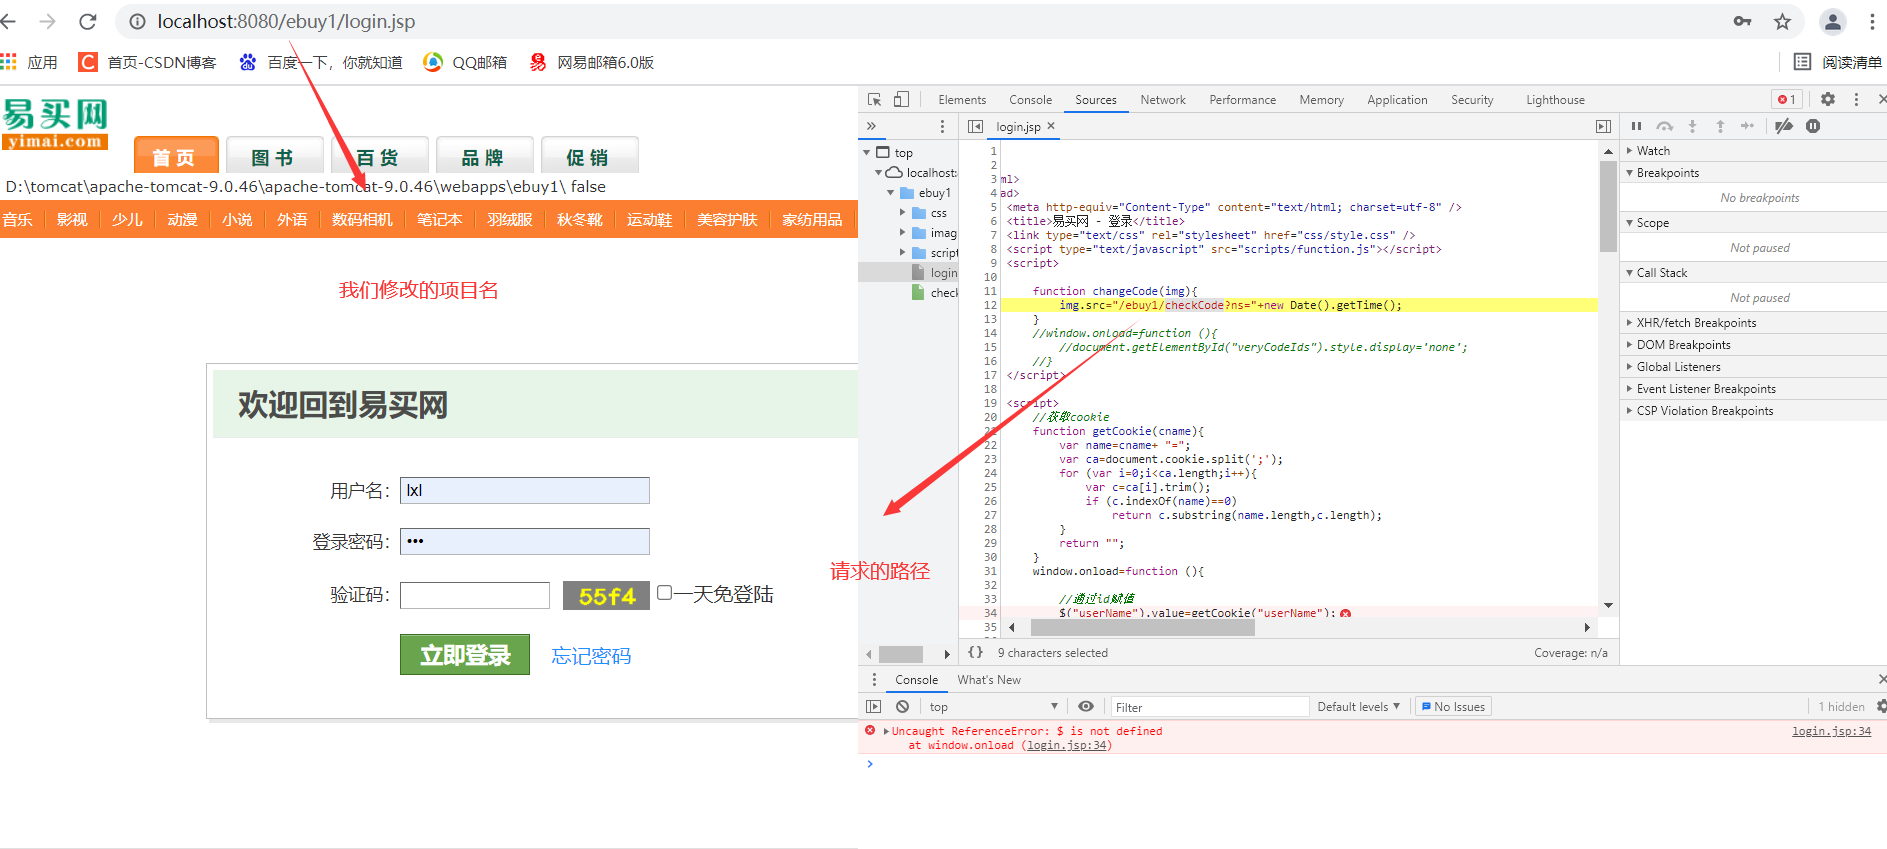Screen dimensions: 1887x849
Task: Show more Sources navigator tabs chevron
Action: click(x=871, y=126)
